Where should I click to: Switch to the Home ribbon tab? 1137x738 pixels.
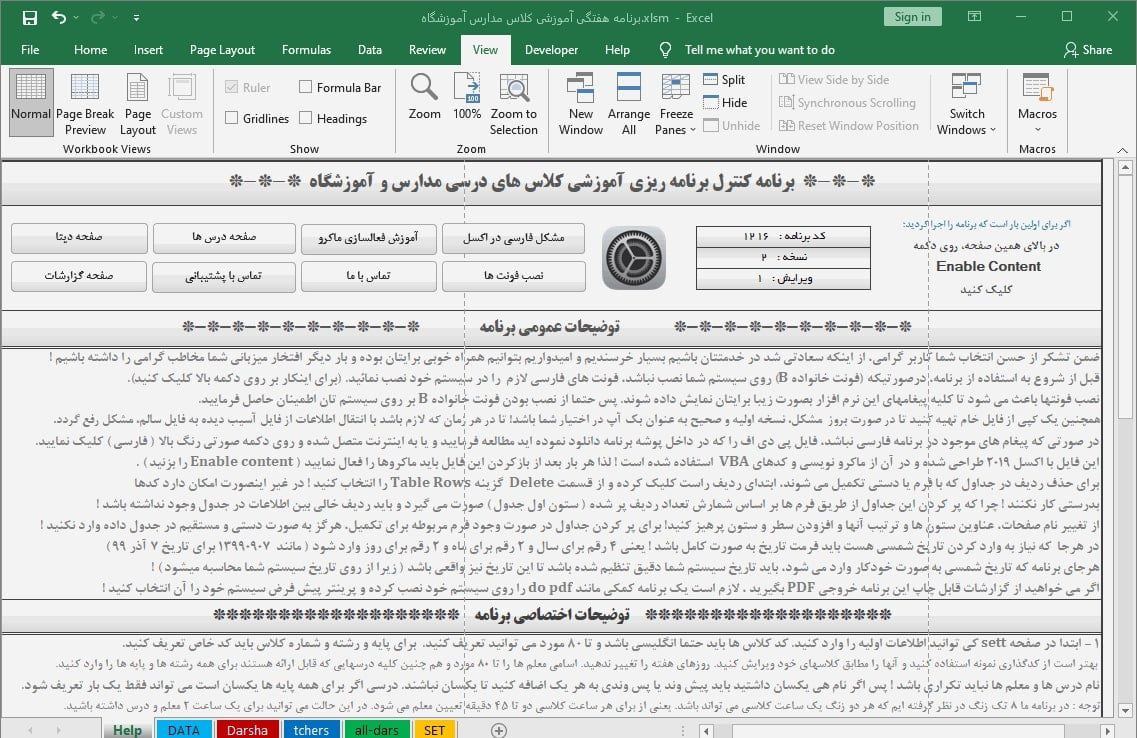[91, 50]
